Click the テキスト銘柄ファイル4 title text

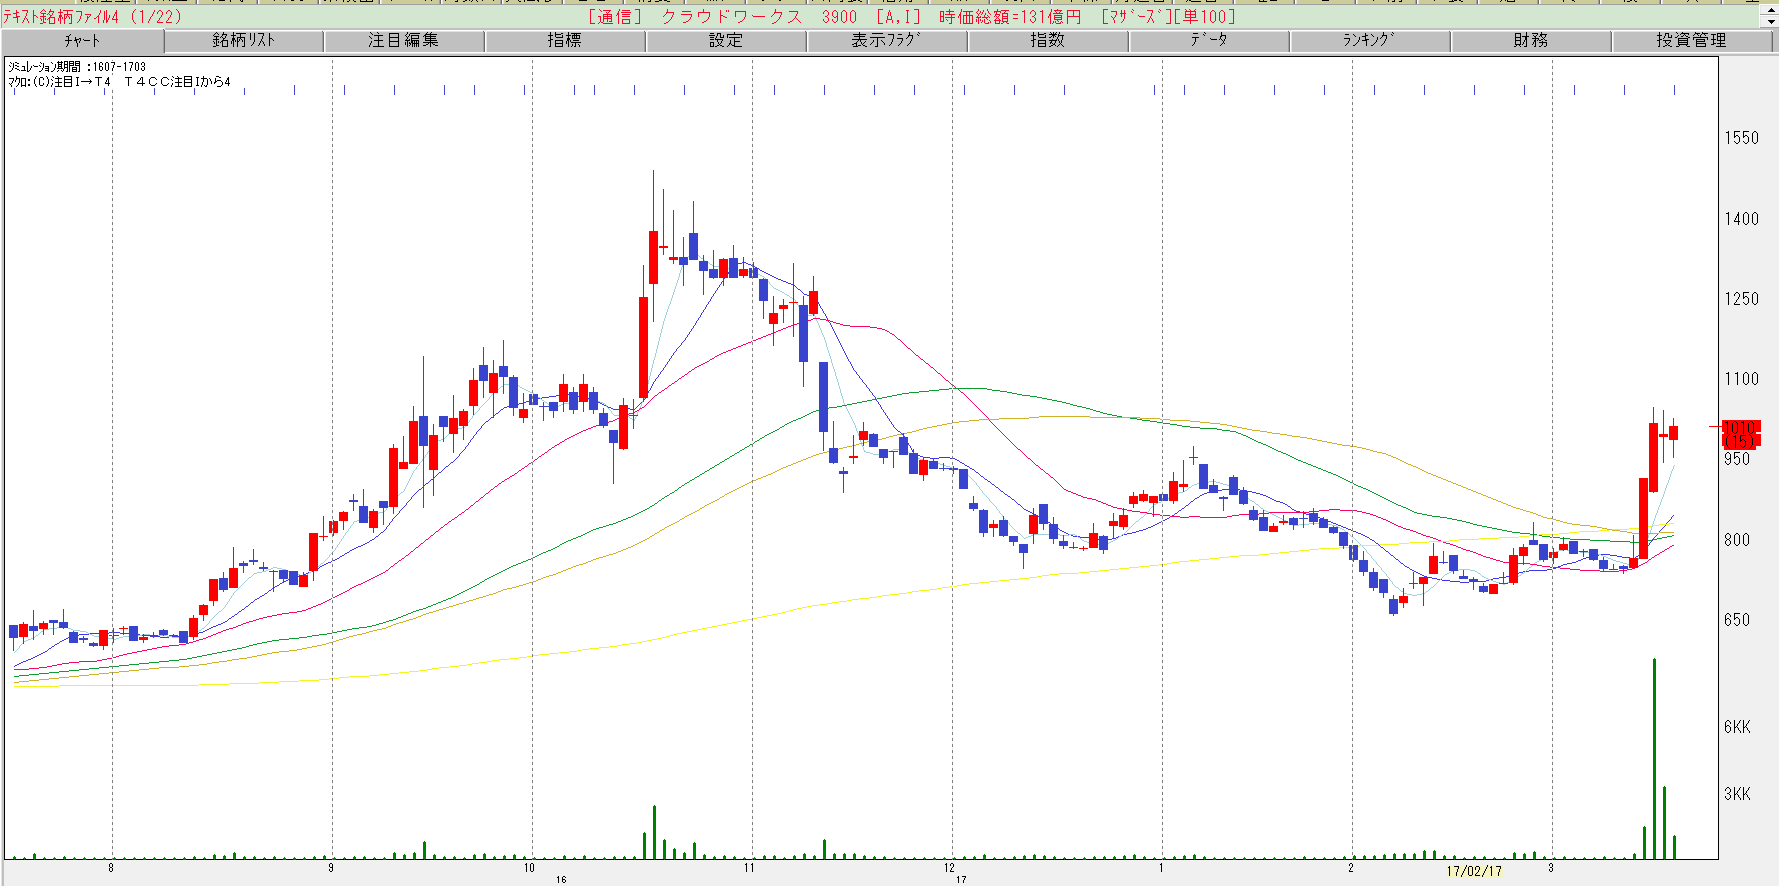click(62, 17)
